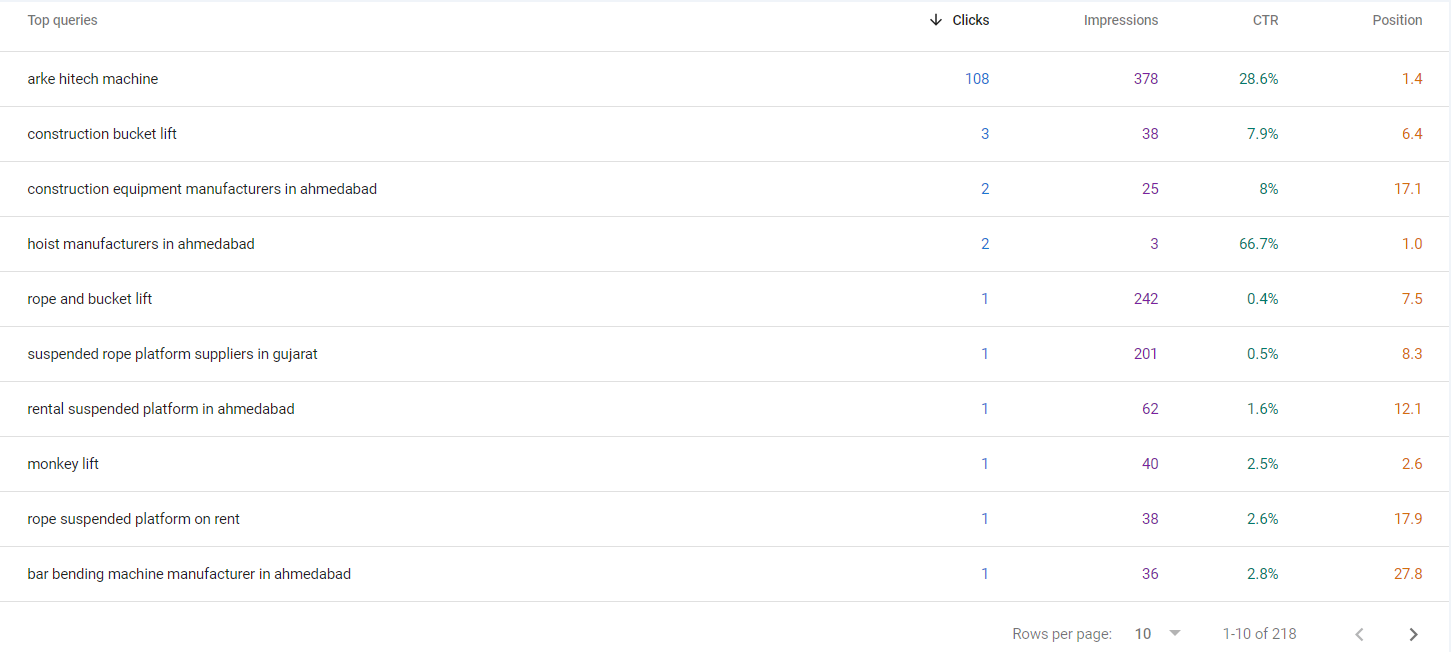This screenshot has width=1451, height=652.
Task: Click the Clicks sort arrow icon
Action: tap(937, 19)
